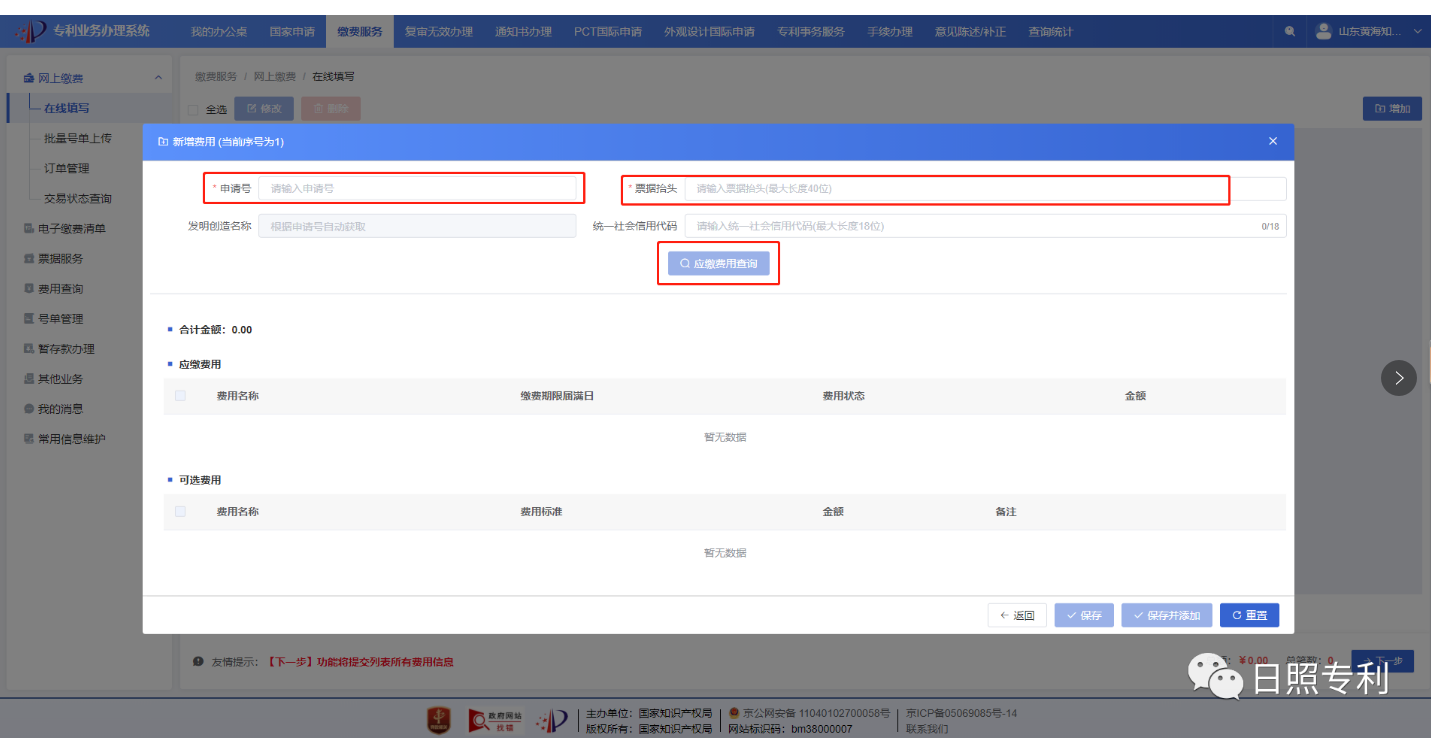Click the search magnifier icon in top bar
Viewport: 1431px width, 738px height.
(1290, 32)
